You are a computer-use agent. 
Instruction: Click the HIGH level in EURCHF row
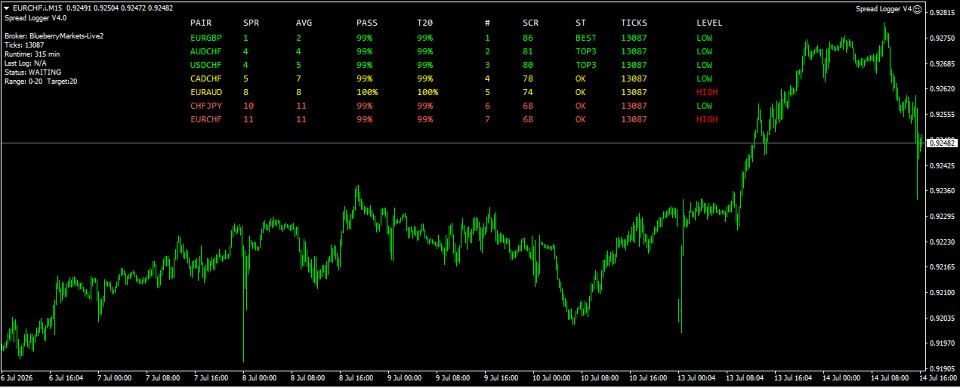(707, 119)
